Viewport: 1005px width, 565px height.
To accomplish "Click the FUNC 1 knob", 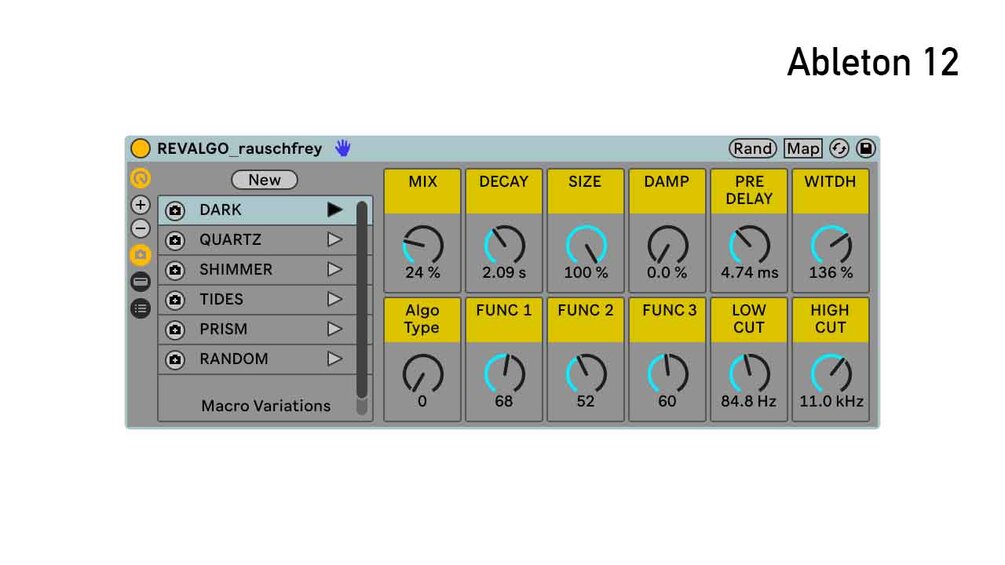I will [x=504, y=373].
